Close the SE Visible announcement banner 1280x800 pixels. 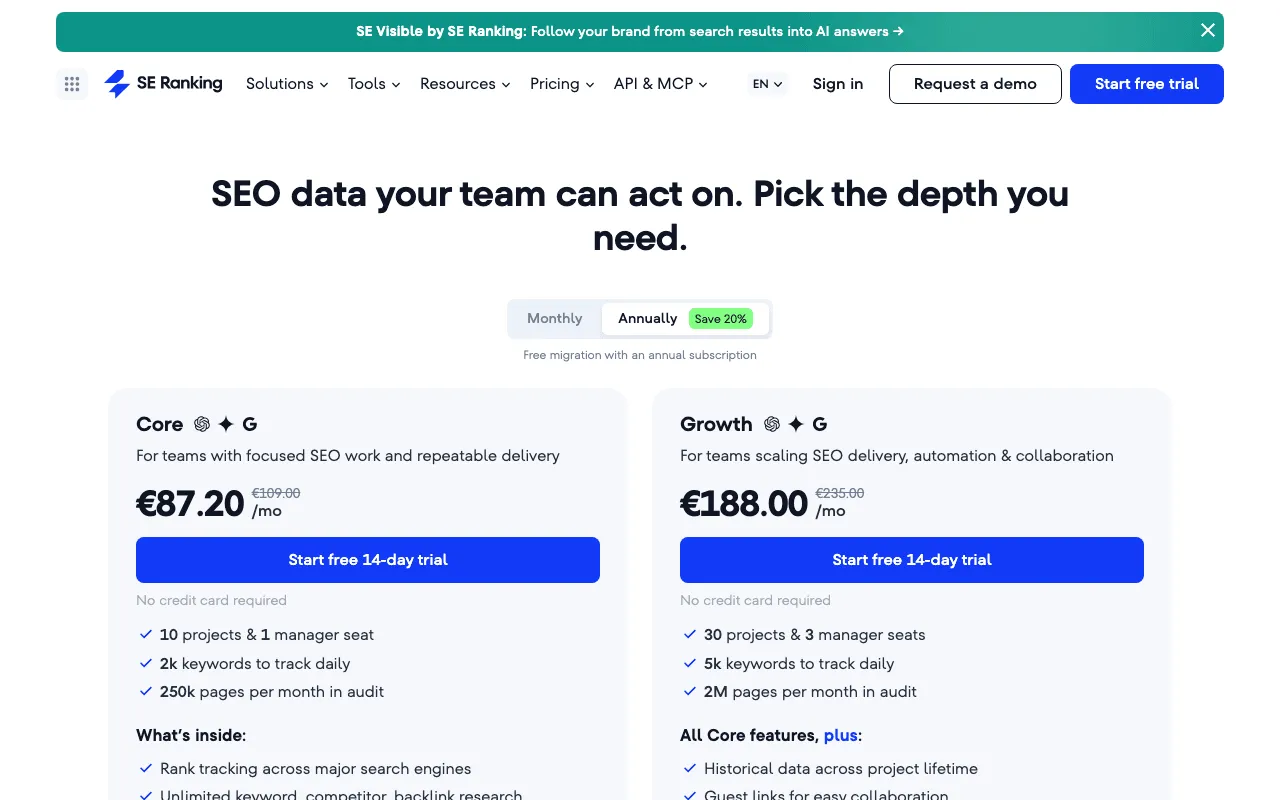pos(1208,31)
